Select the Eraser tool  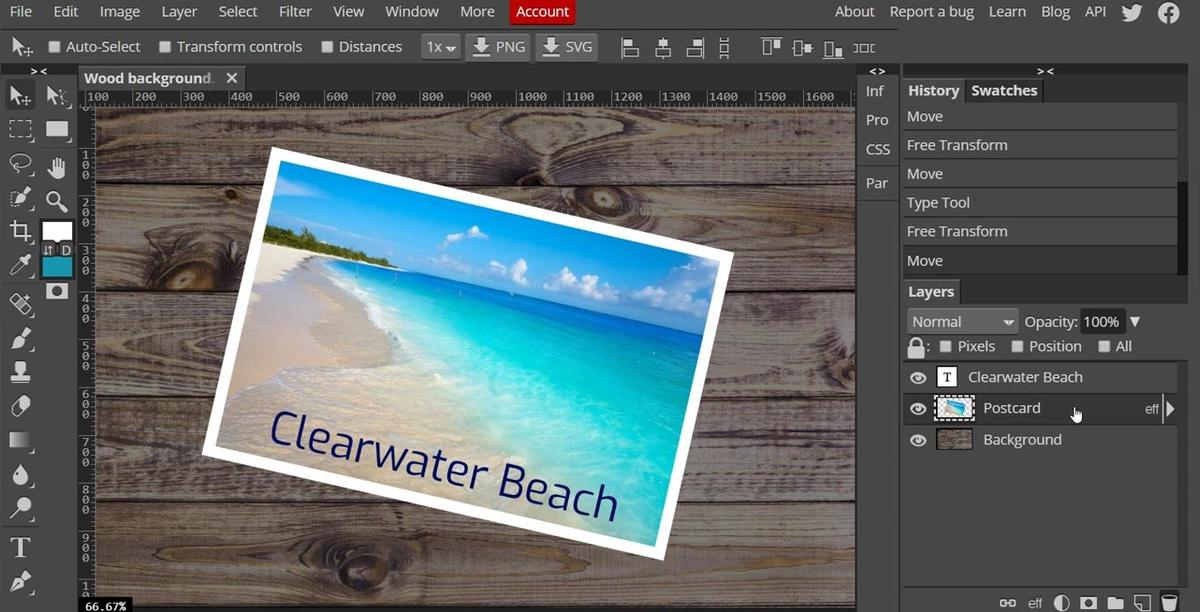click(x=20, y=406)
